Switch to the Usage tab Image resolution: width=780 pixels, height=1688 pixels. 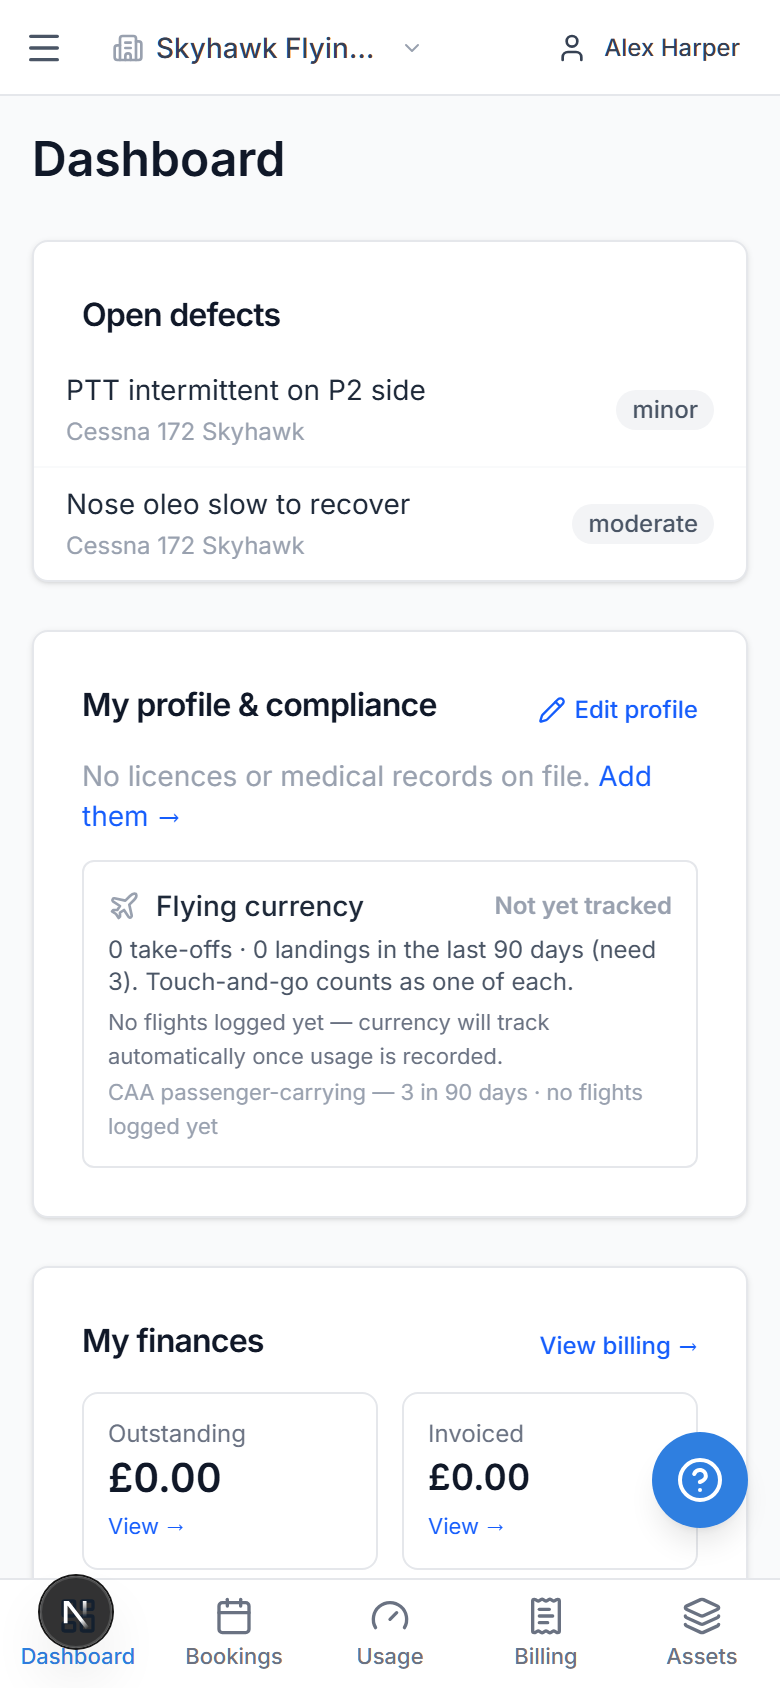pos(390,1634)
